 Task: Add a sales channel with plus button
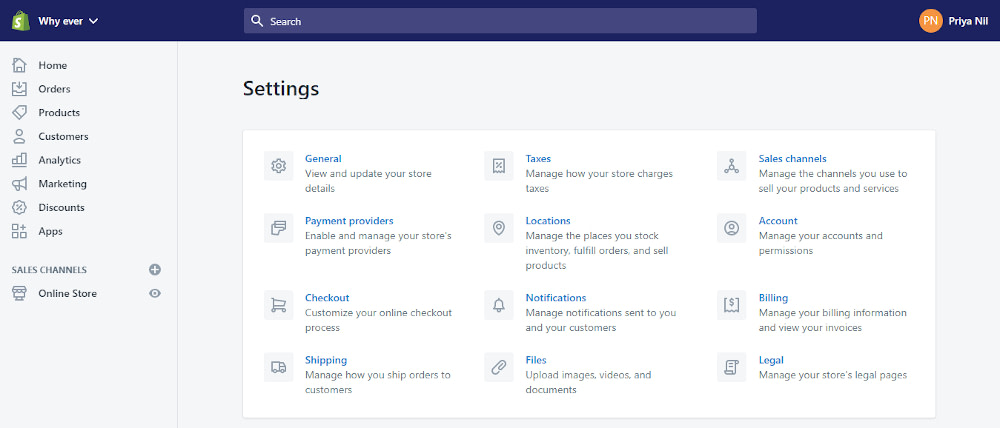click(x=155, y=270)
